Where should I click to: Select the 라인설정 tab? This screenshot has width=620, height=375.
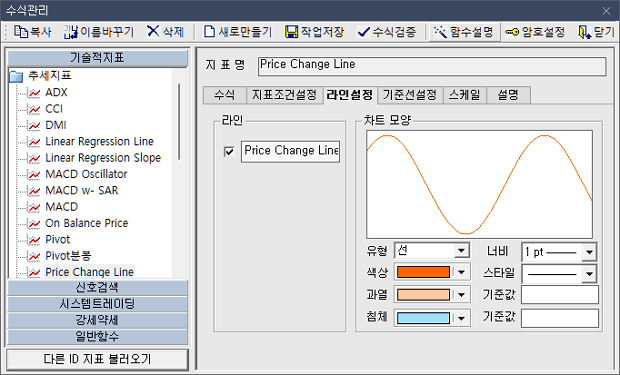pos(350,95)
